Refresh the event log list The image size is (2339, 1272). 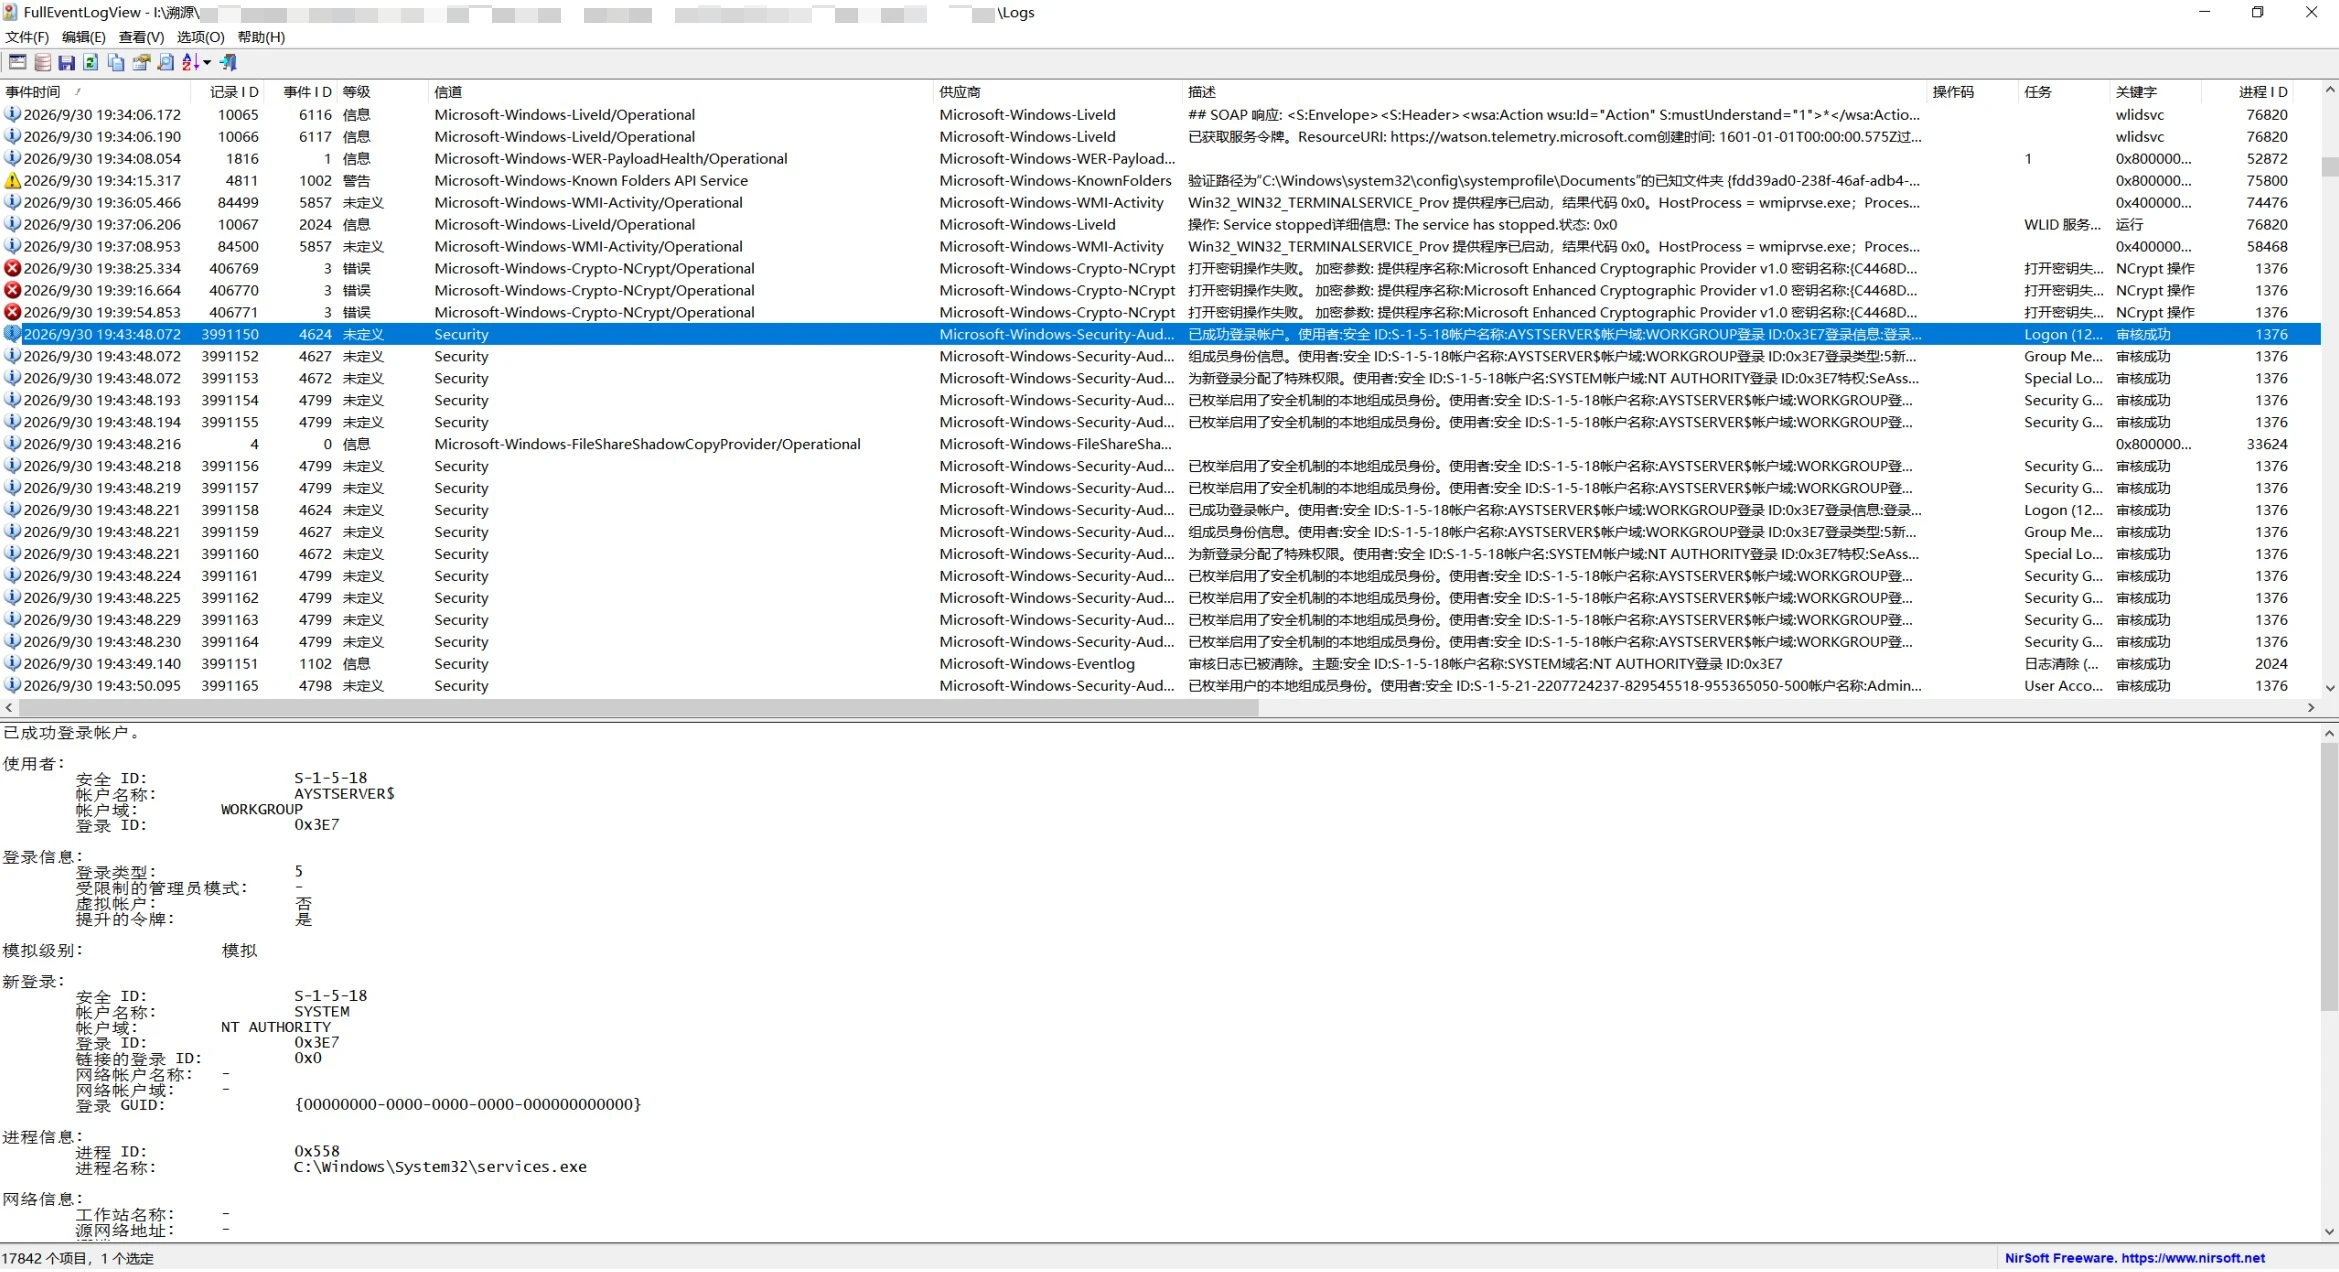point(91,63)
